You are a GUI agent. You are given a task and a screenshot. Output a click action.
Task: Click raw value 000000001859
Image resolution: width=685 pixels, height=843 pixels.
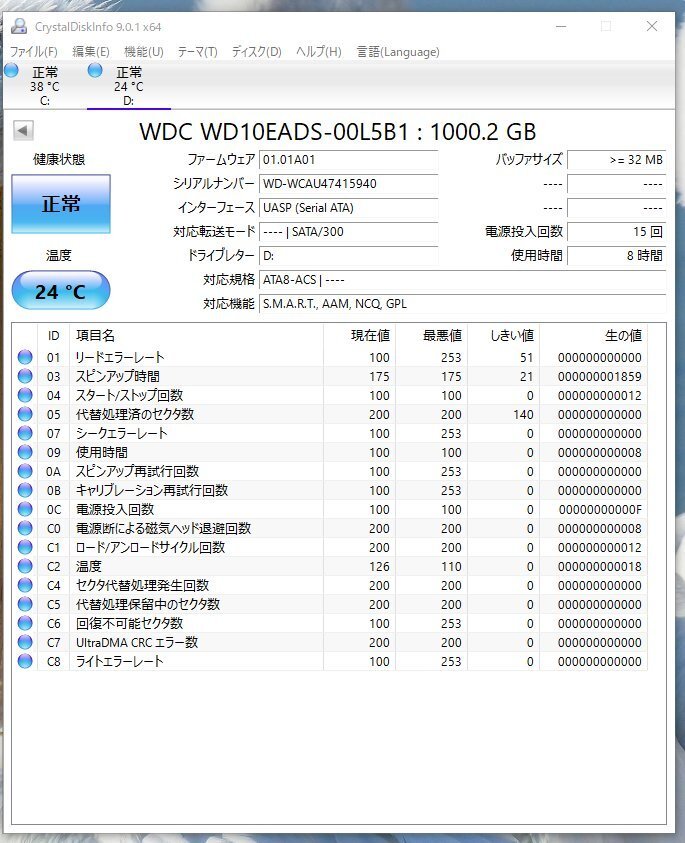[600, 376]
